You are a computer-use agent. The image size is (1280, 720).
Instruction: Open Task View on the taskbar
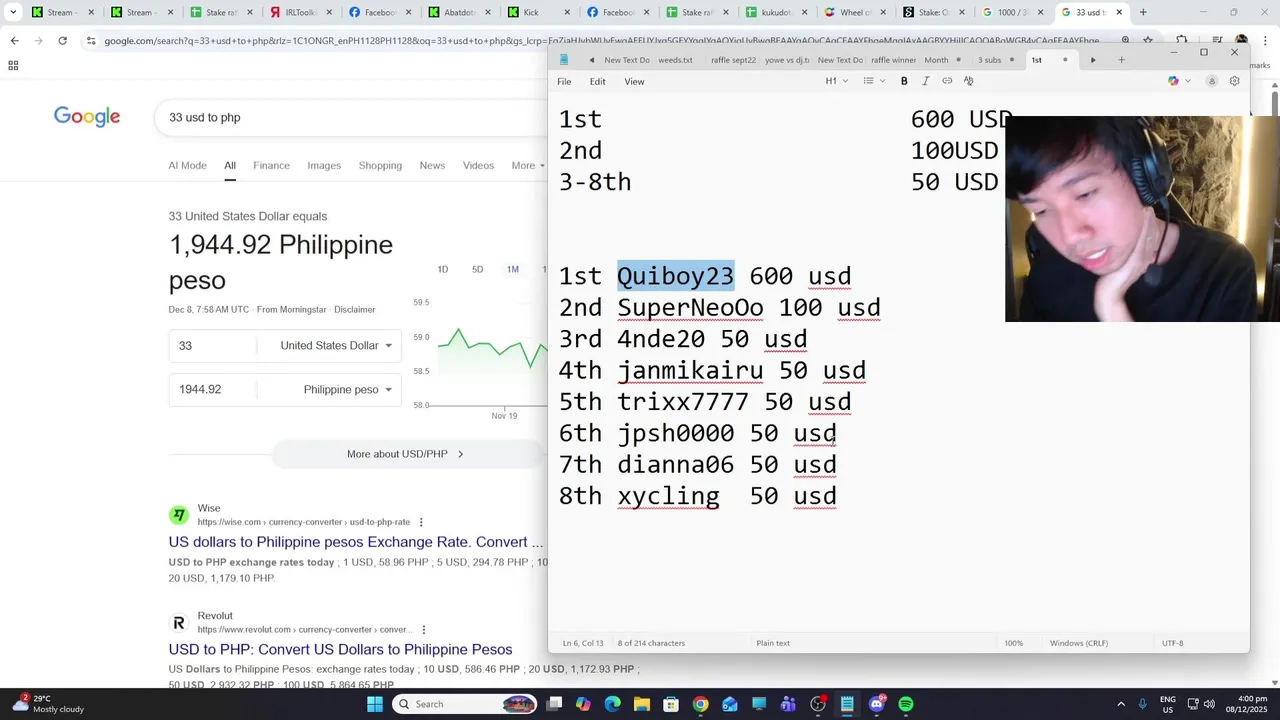[555, 704]
